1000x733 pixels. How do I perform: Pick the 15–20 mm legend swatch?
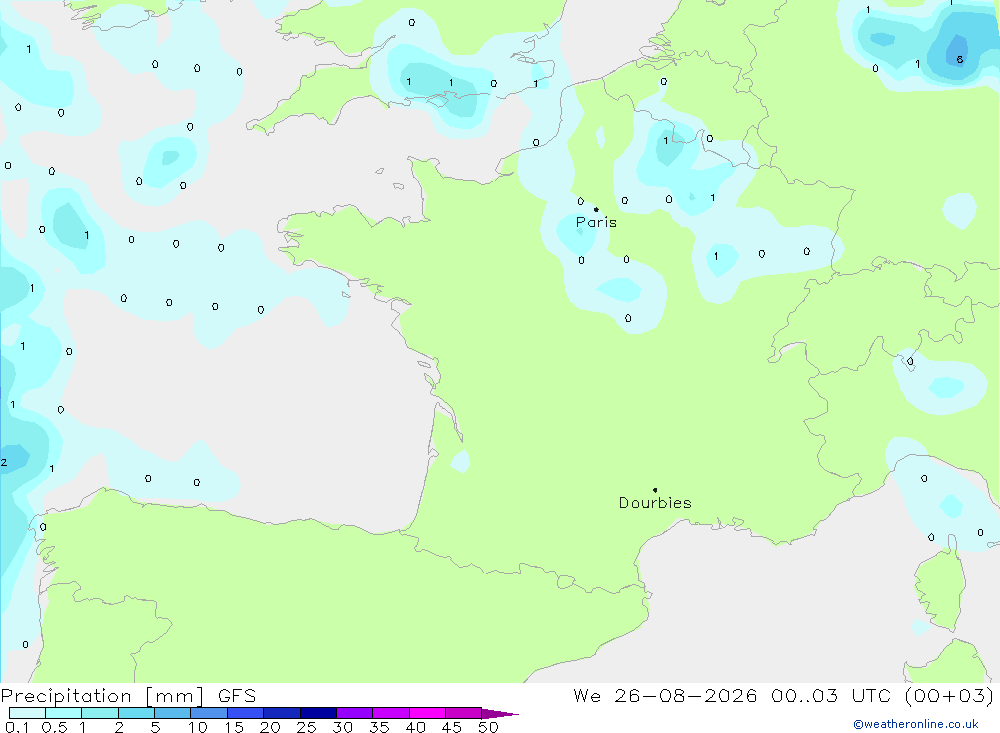pyautogui.click(x=245, y=713)
